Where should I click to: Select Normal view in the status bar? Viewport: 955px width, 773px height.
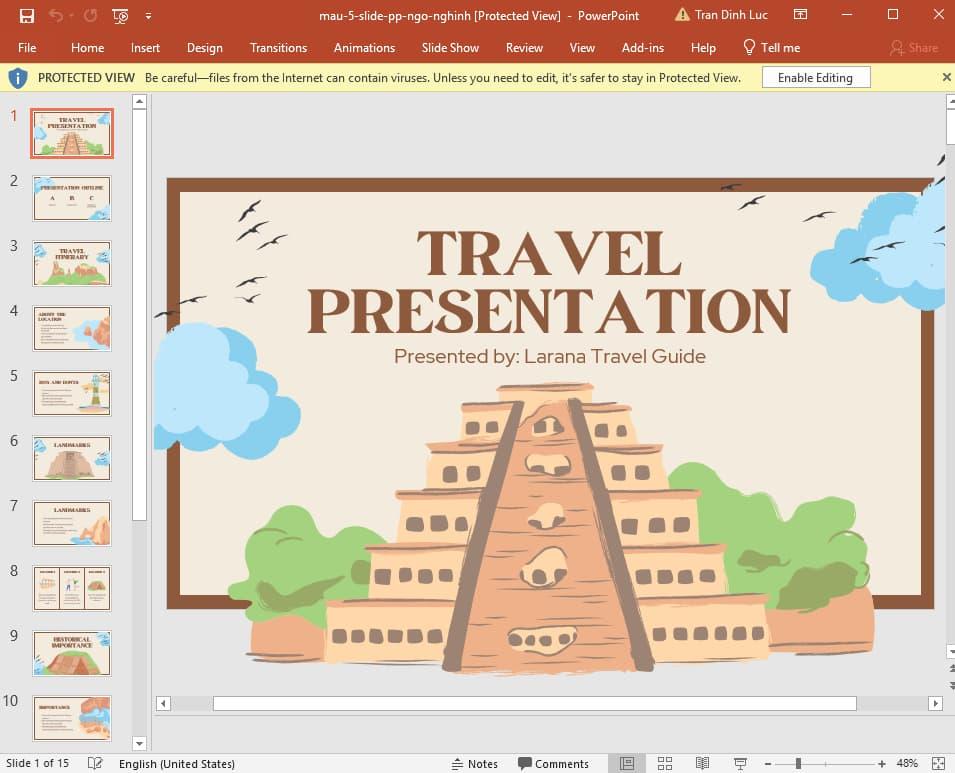pos(626,763)
